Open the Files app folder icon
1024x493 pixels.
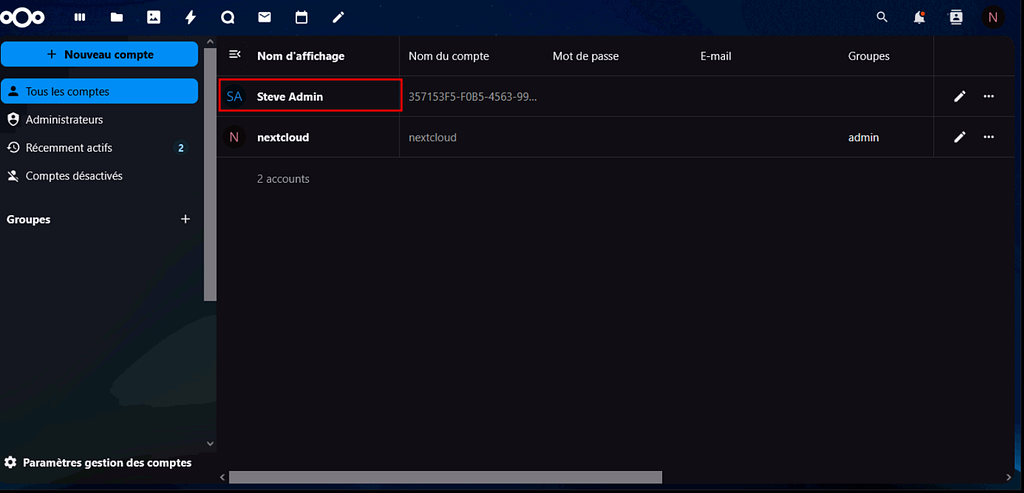117,17
